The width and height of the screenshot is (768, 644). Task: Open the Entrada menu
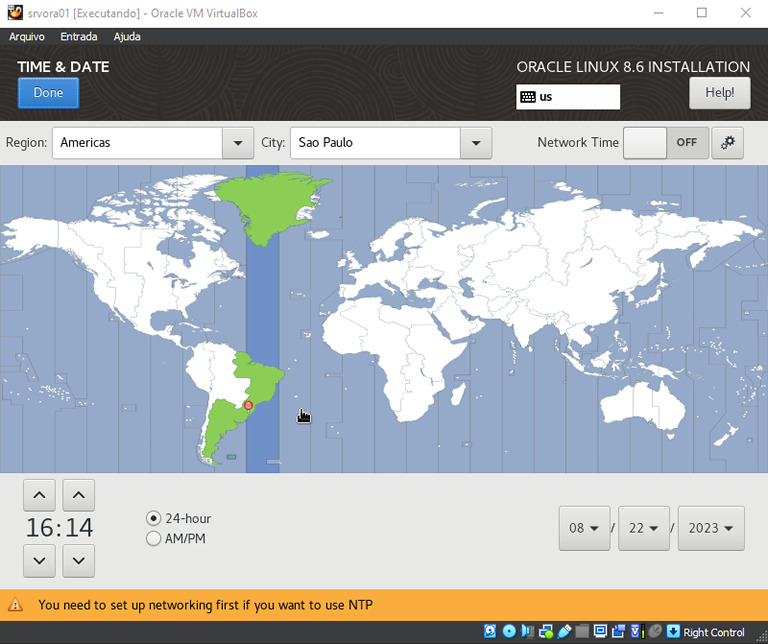(78, 37)
